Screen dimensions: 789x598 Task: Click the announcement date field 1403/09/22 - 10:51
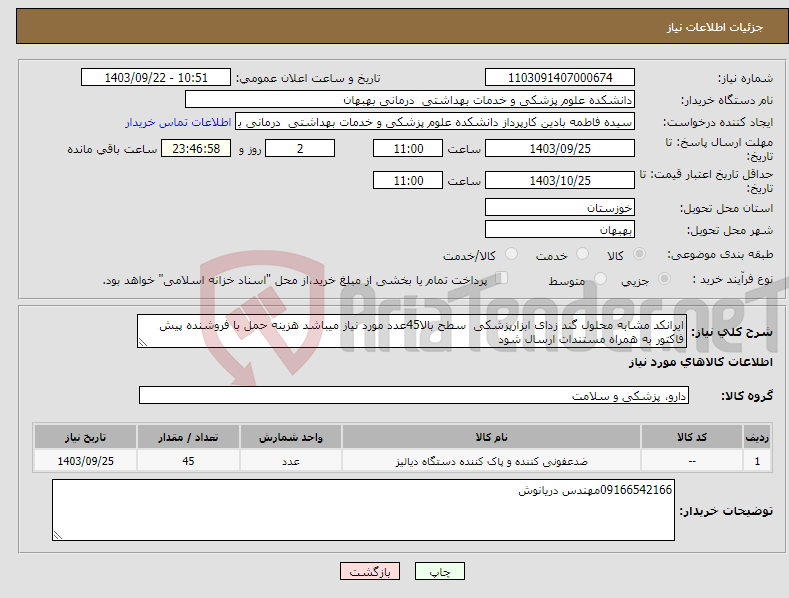pyautogui.click(x=155, y=78)
